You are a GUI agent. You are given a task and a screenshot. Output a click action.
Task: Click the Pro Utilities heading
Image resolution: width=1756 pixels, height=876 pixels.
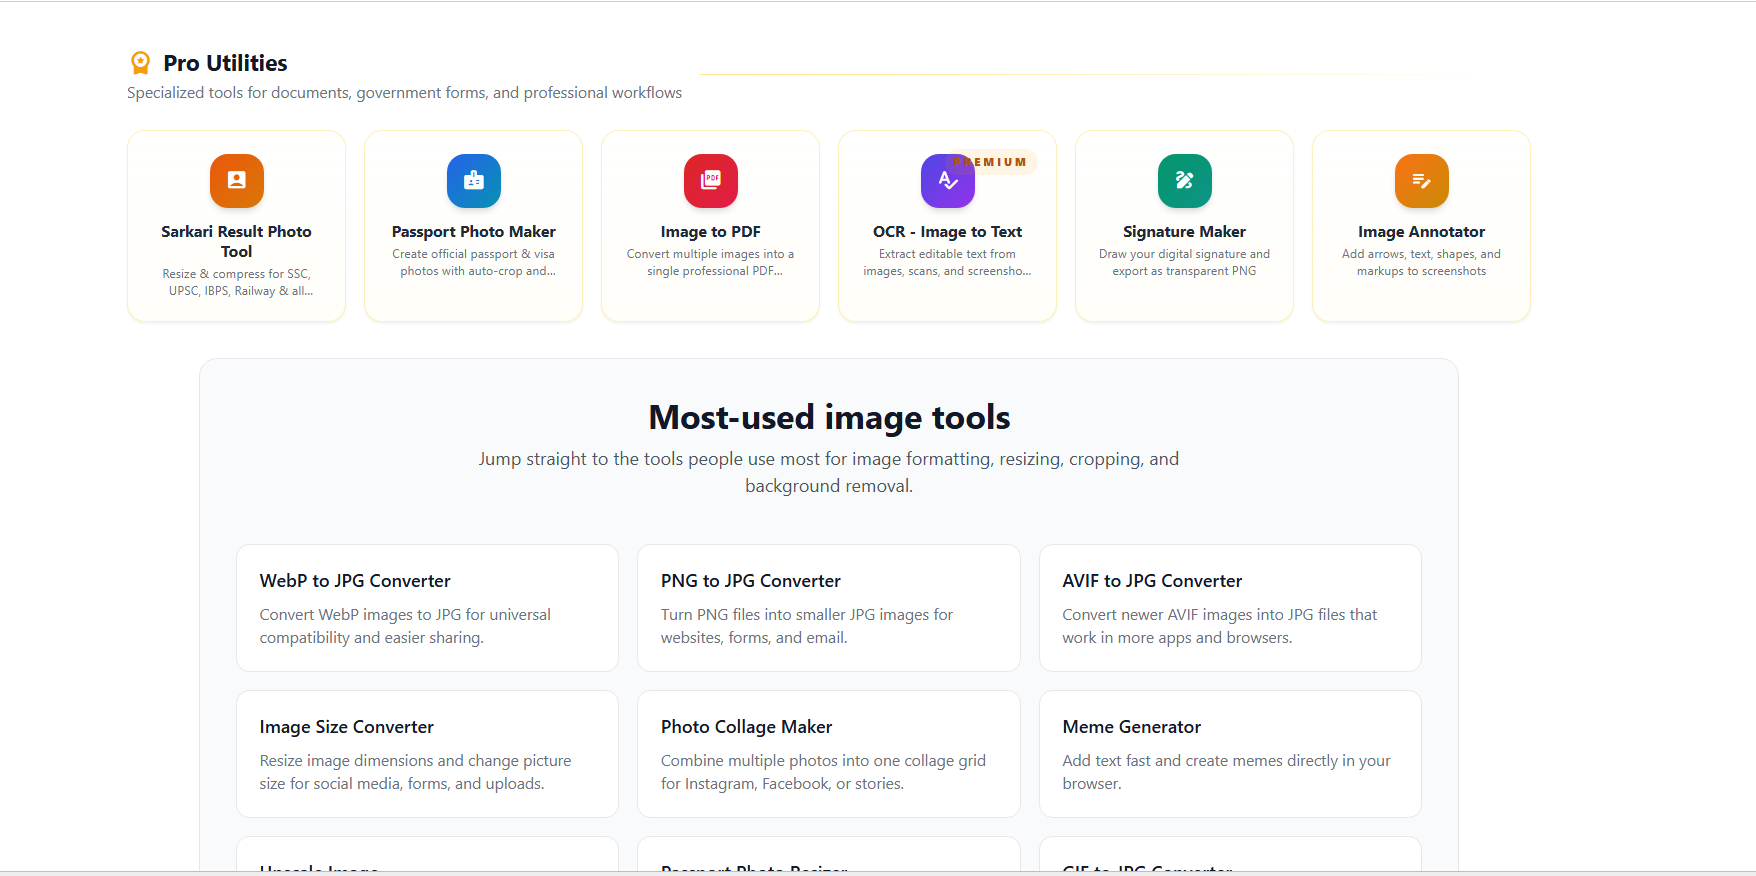point(226,63)
